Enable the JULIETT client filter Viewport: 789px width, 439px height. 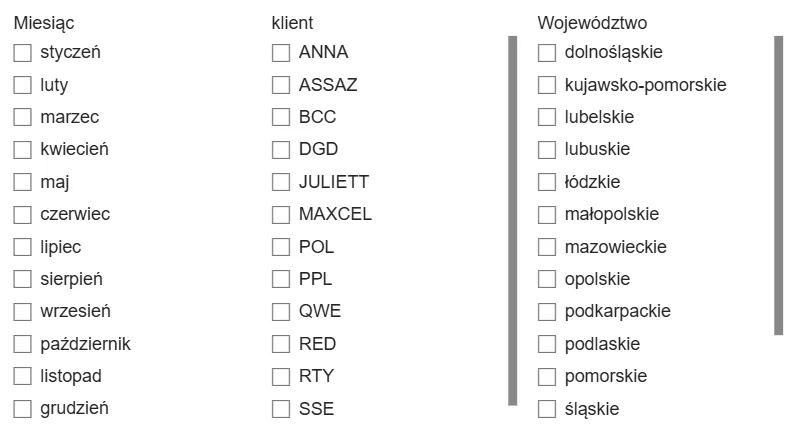tap(281, 182)
